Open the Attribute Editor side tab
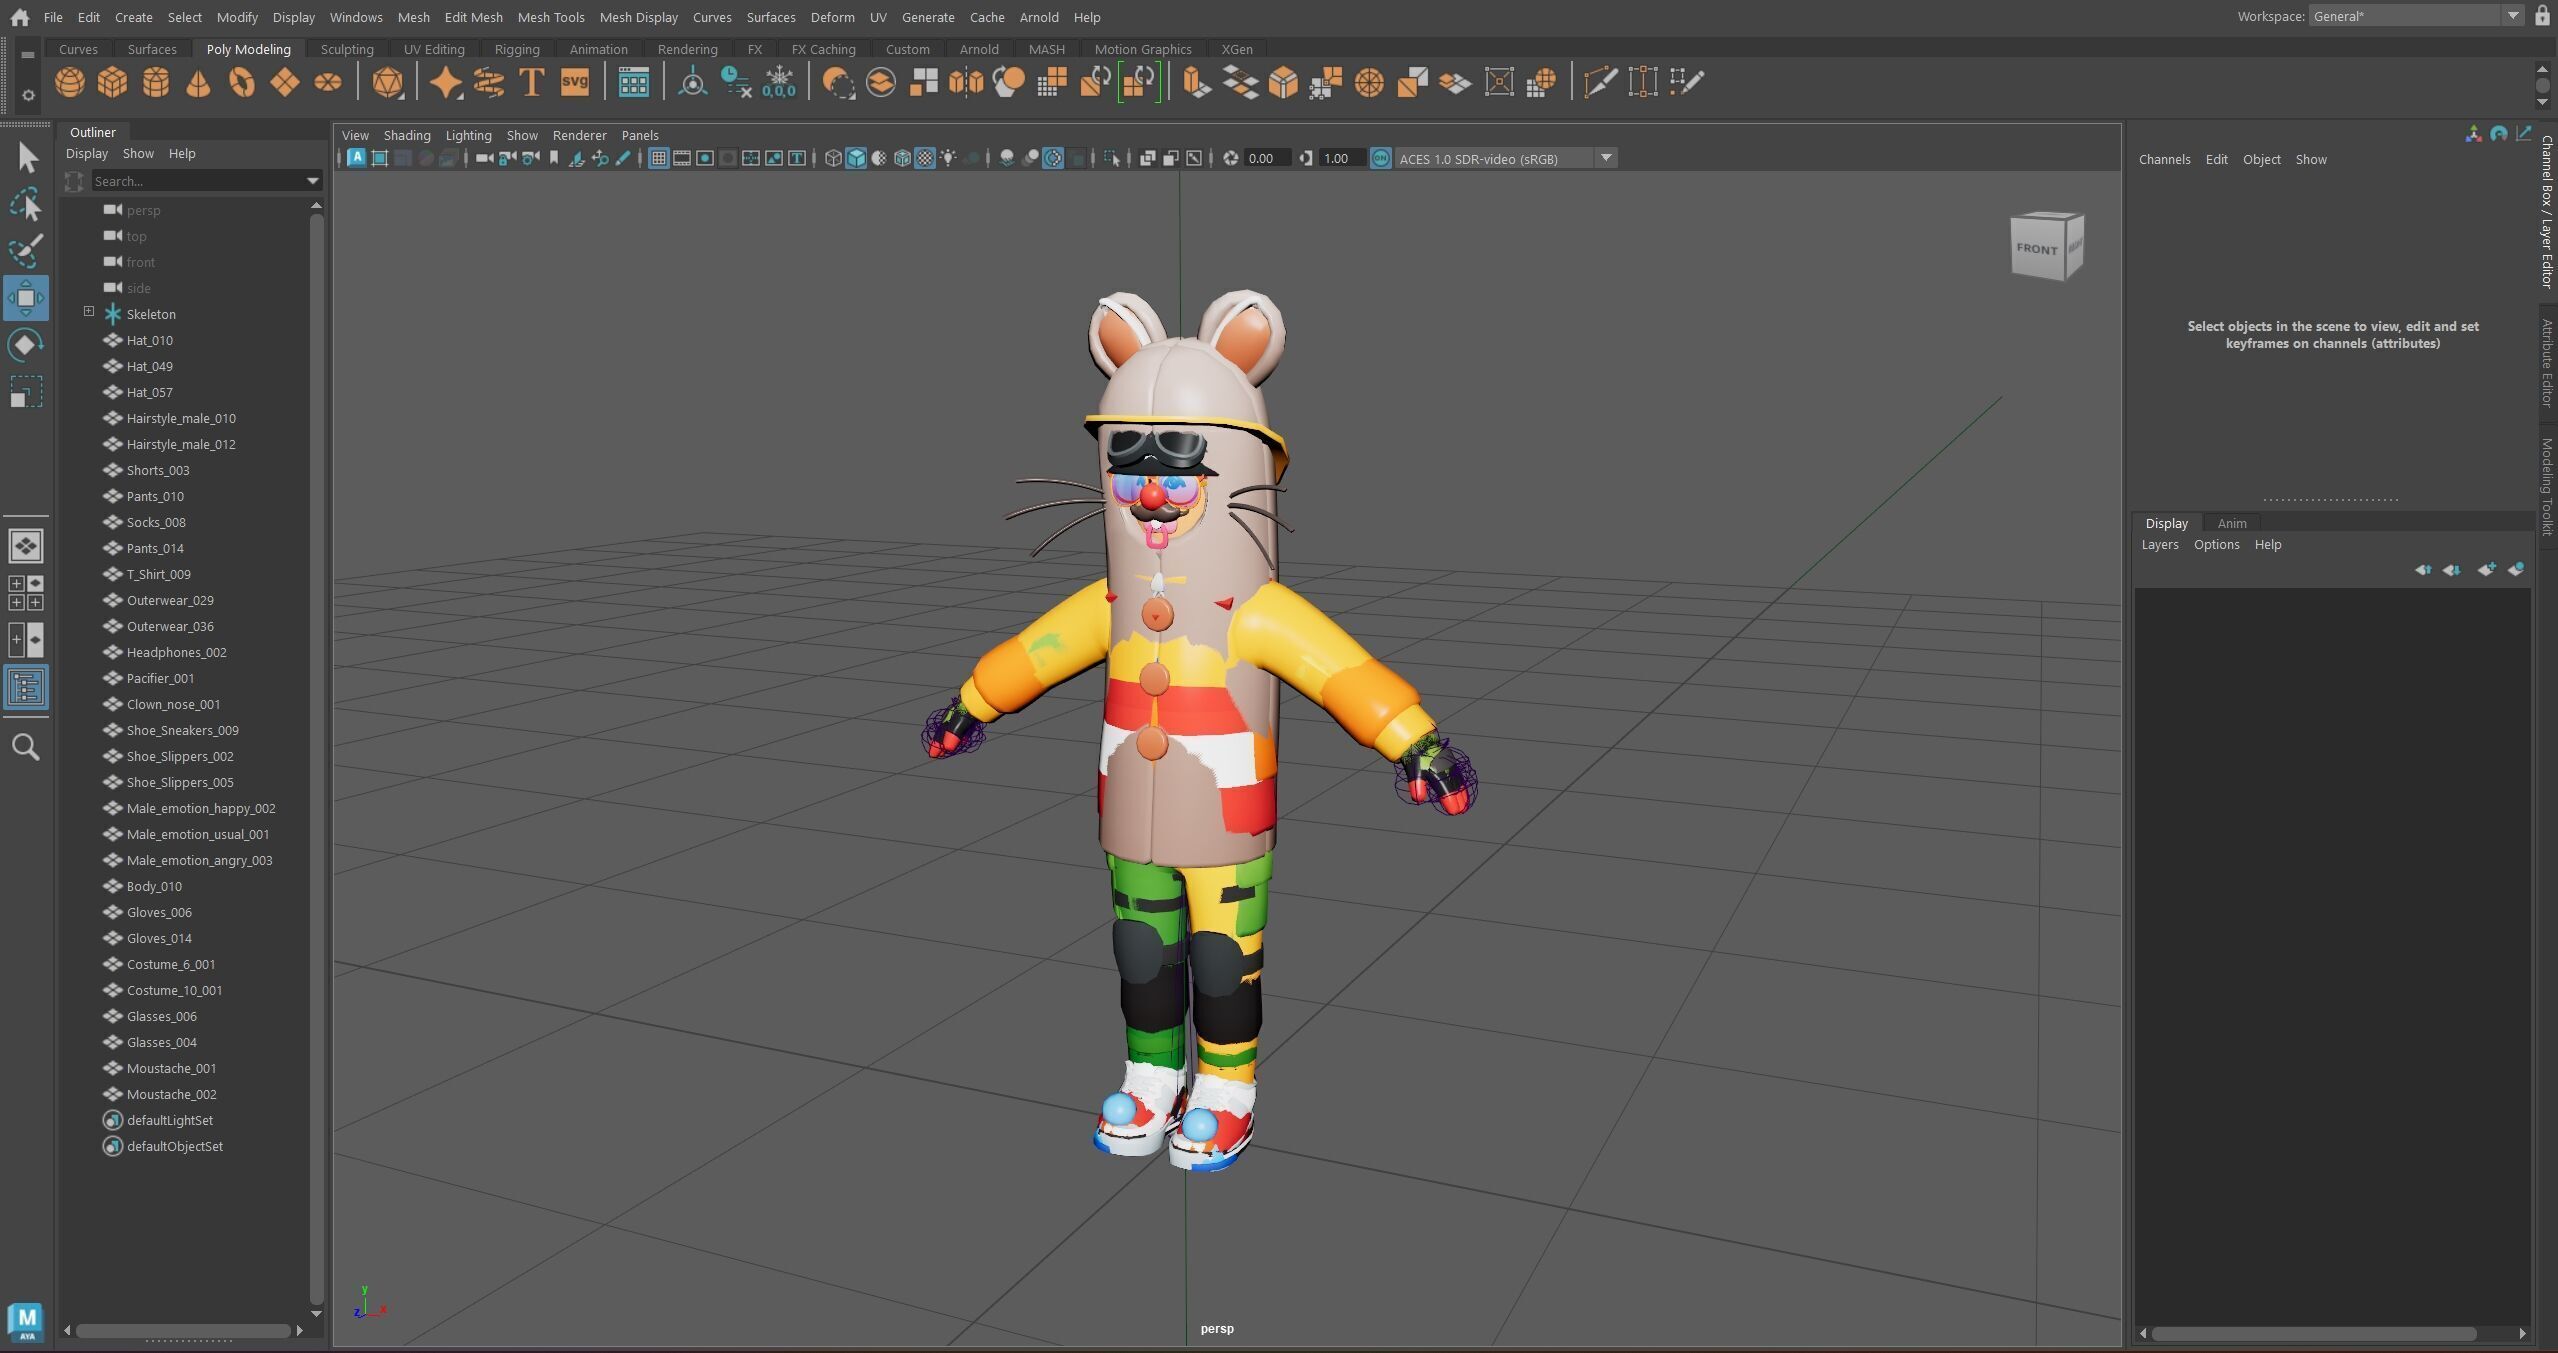Image resolution: width=2558 pixels, height=1353 pixels. tap(2547, 362)
